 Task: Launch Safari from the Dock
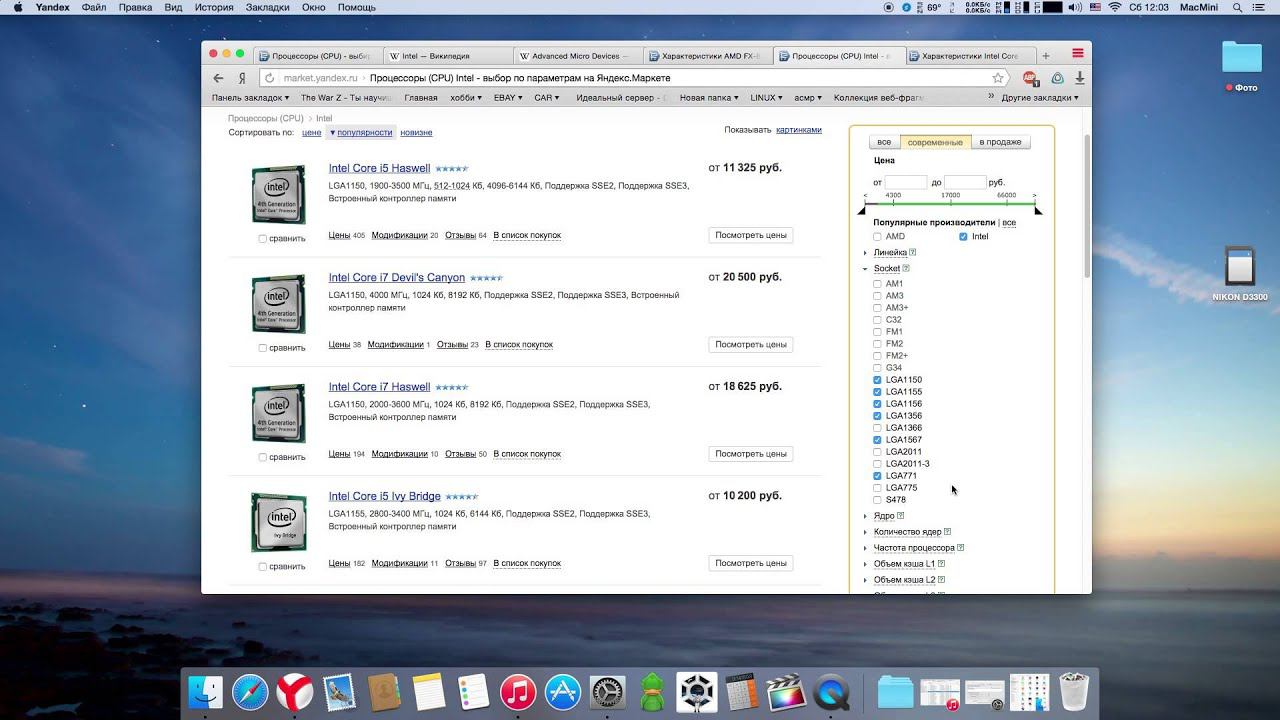[x=250, y=692]
